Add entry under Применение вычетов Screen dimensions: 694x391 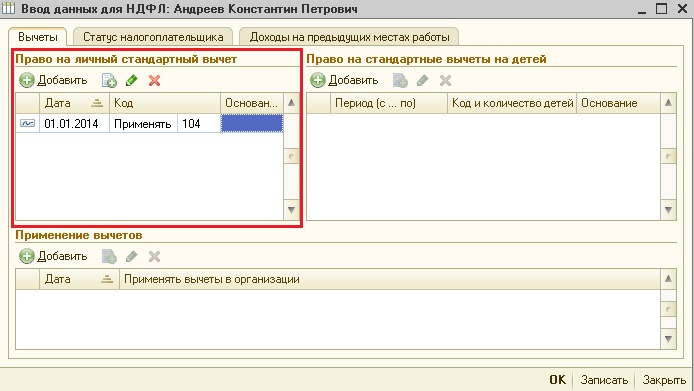point(54,256)
